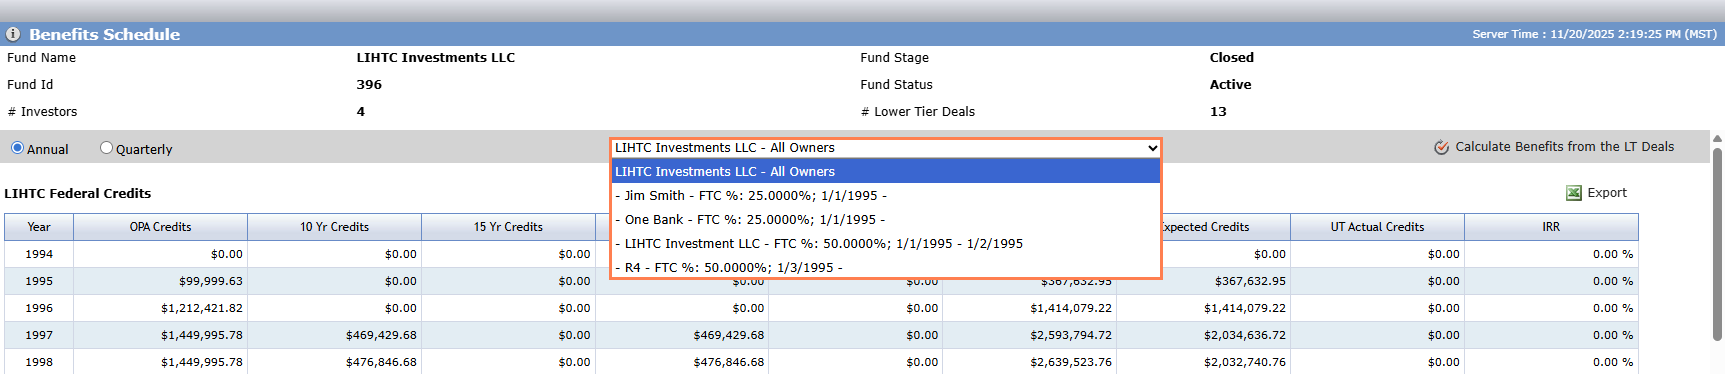Click the 1994 row IRR value 0.00 %
1725x374 pixels.
click(x=1551, y=254)
